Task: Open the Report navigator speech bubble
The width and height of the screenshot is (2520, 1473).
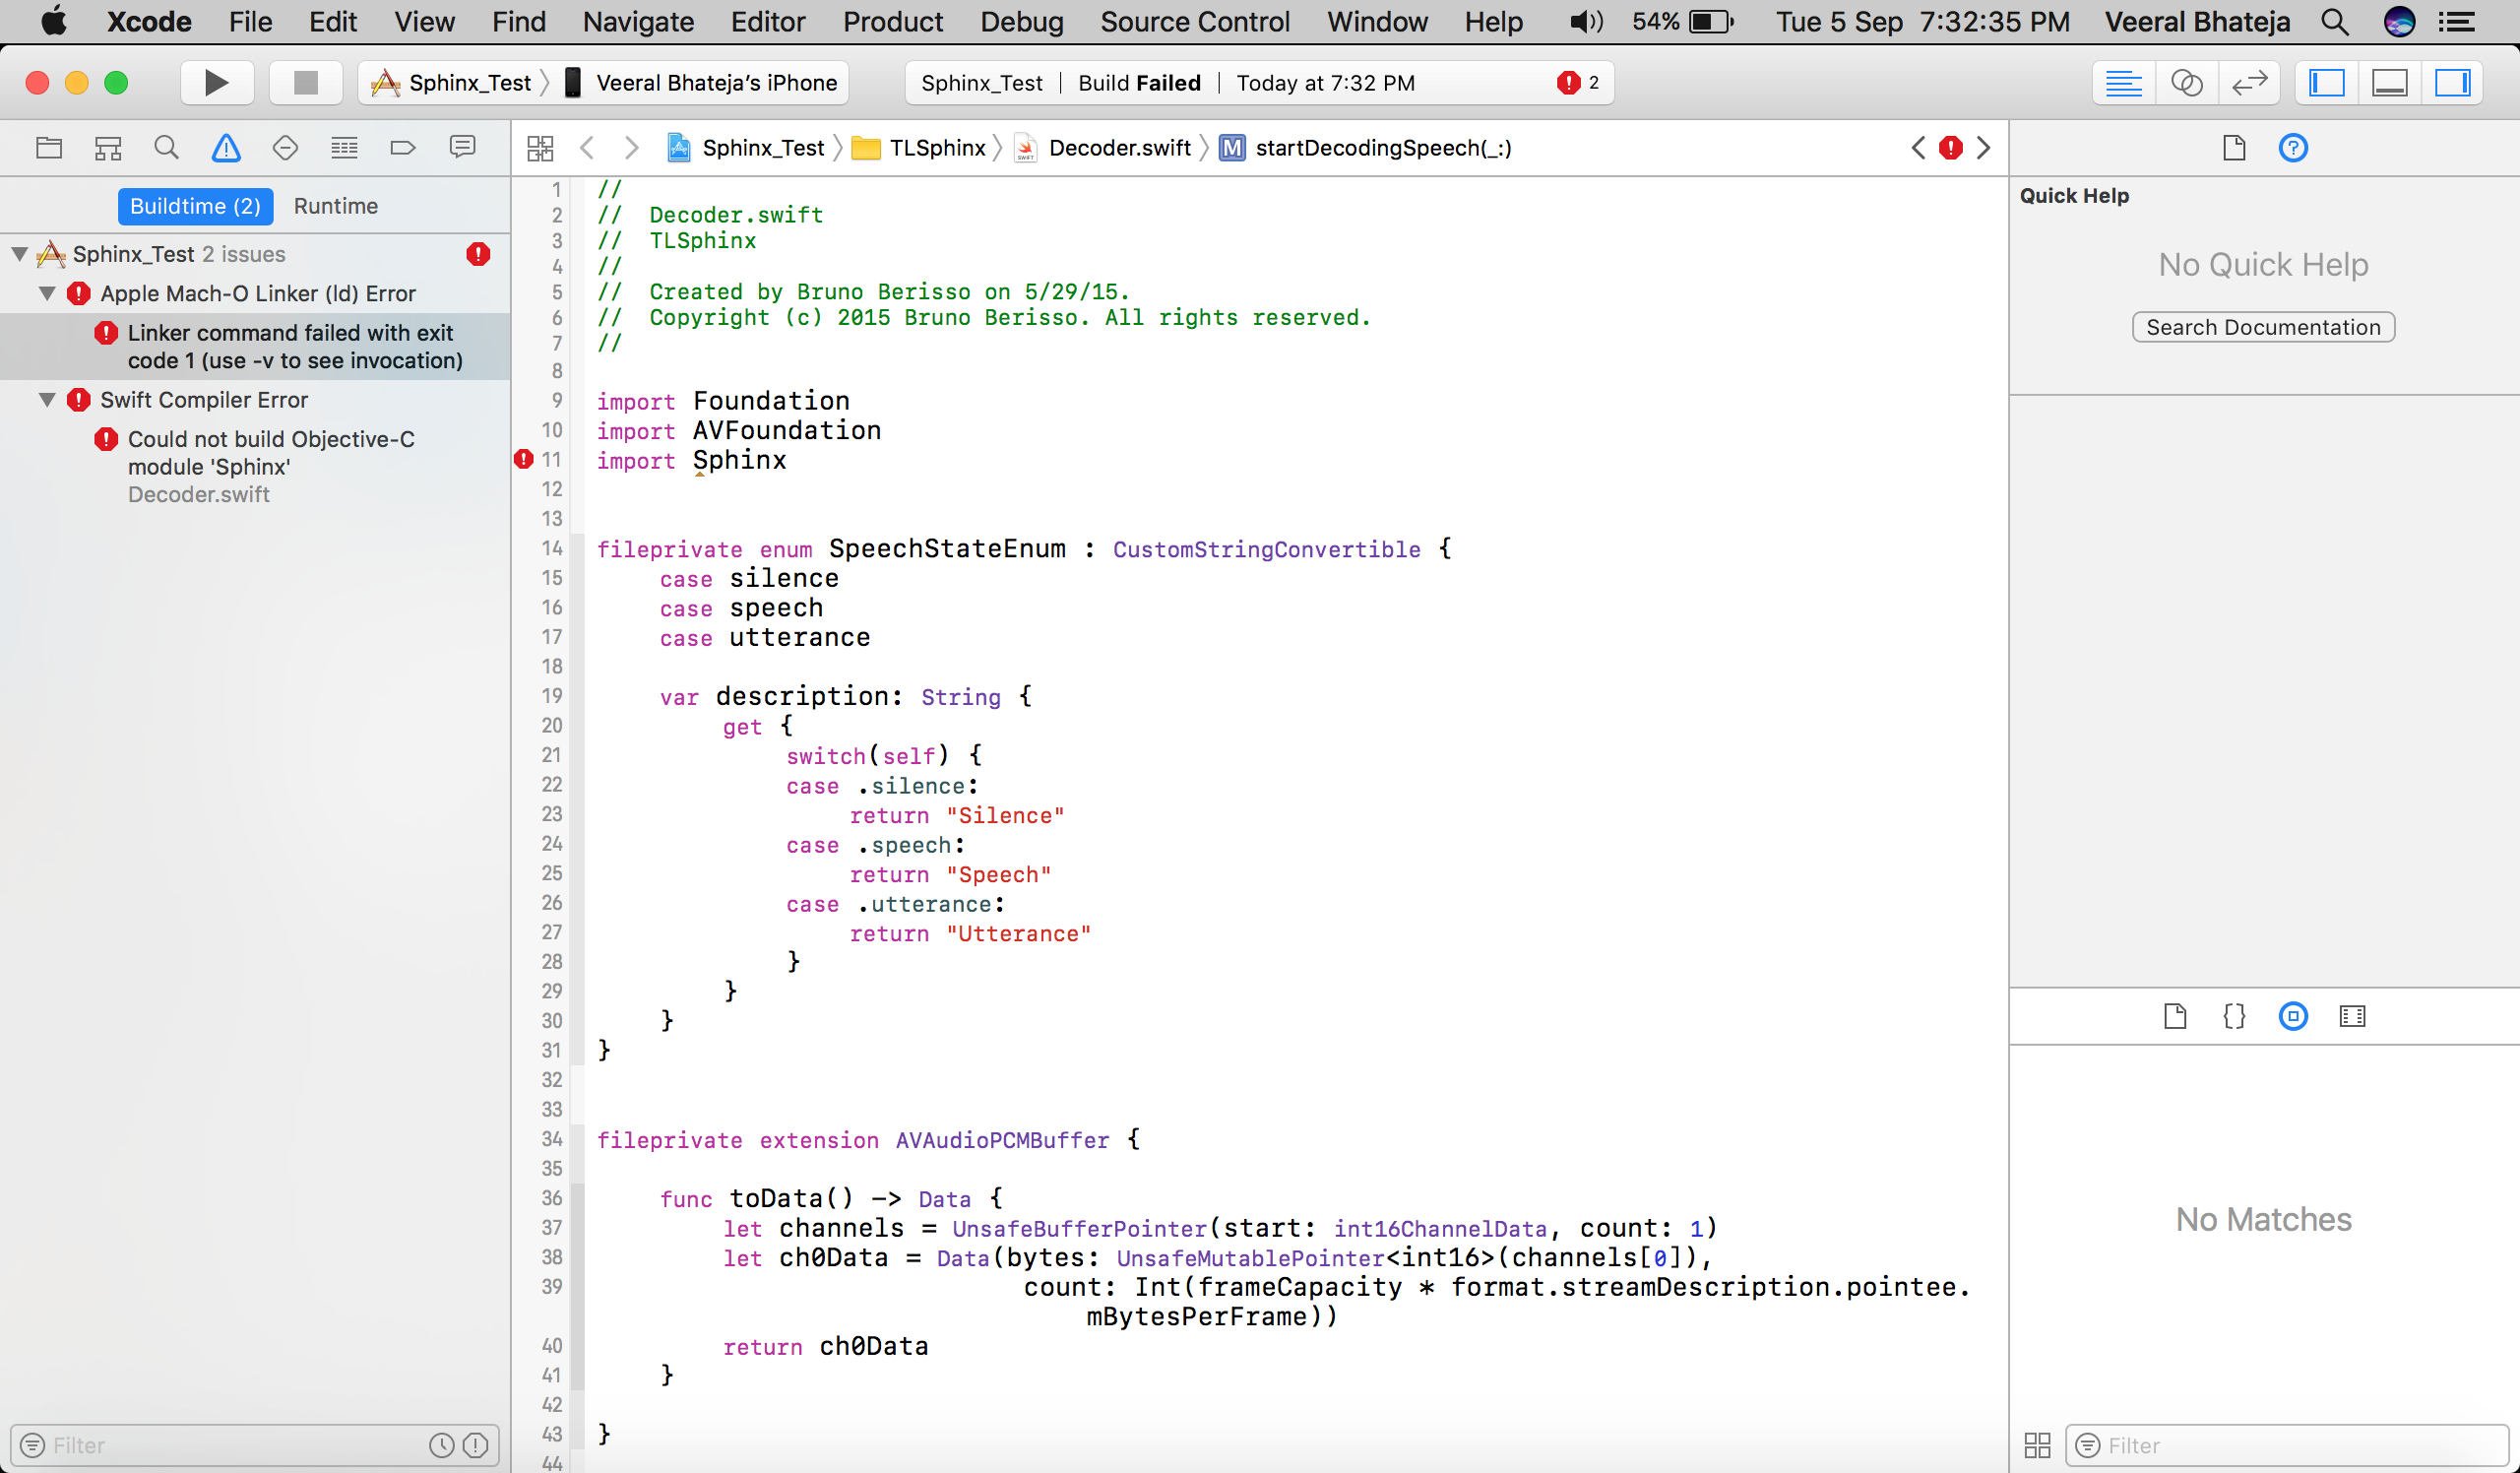Action: 462,147
